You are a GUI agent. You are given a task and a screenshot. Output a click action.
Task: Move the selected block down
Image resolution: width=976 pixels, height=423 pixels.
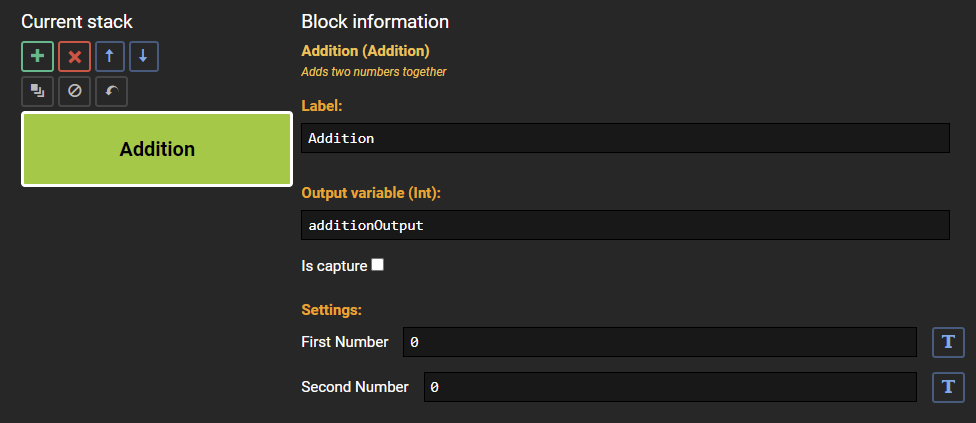click(x=144, y=57)
